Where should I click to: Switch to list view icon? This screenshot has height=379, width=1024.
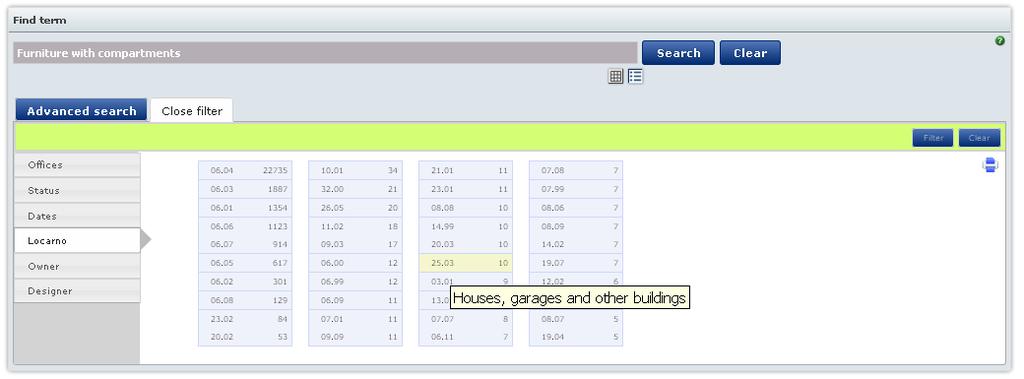[x=635, y=76]
